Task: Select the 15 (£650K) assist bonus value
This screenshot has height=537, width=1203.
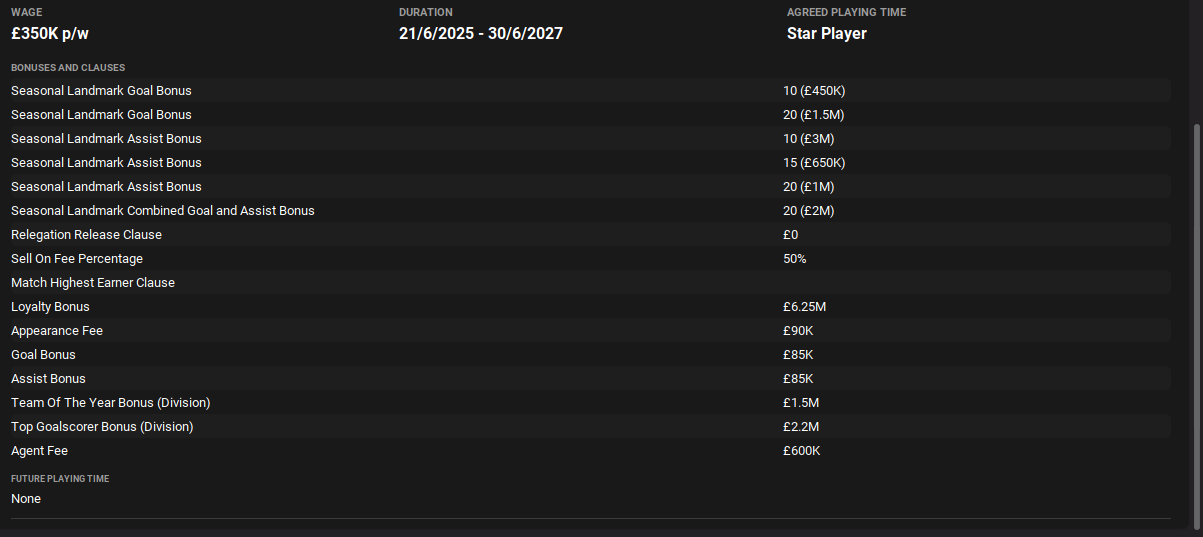Action: tap(814, 163)
